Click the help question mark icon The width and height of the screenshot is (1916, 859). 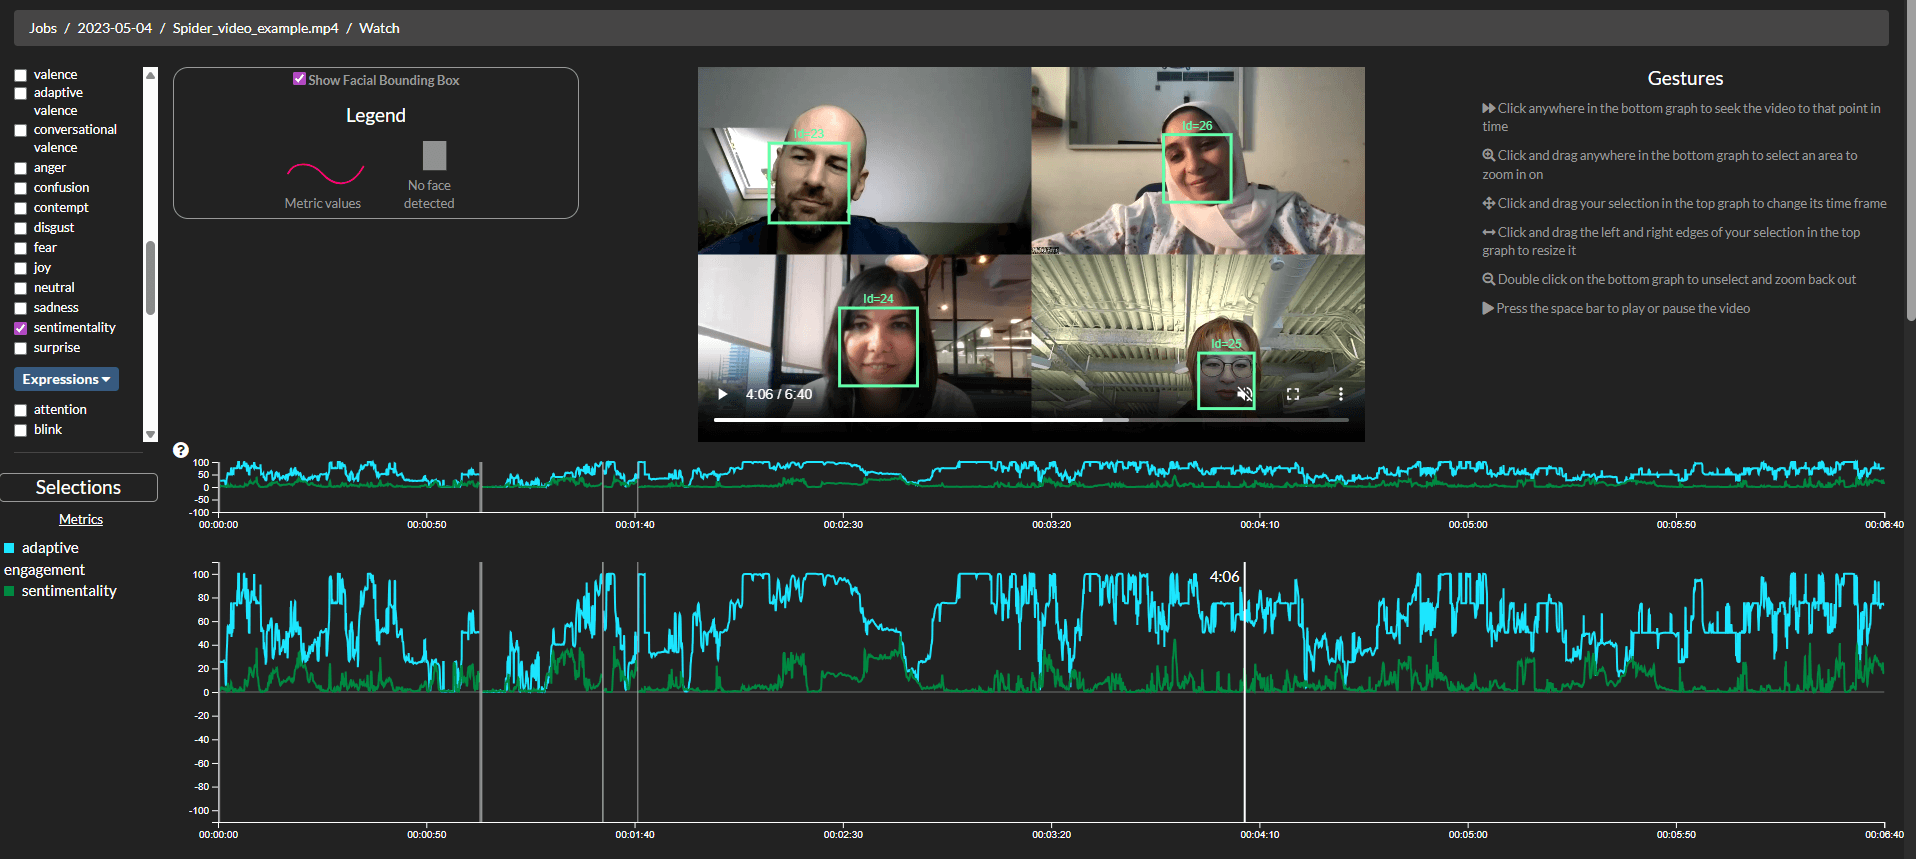tap(181, 450)
